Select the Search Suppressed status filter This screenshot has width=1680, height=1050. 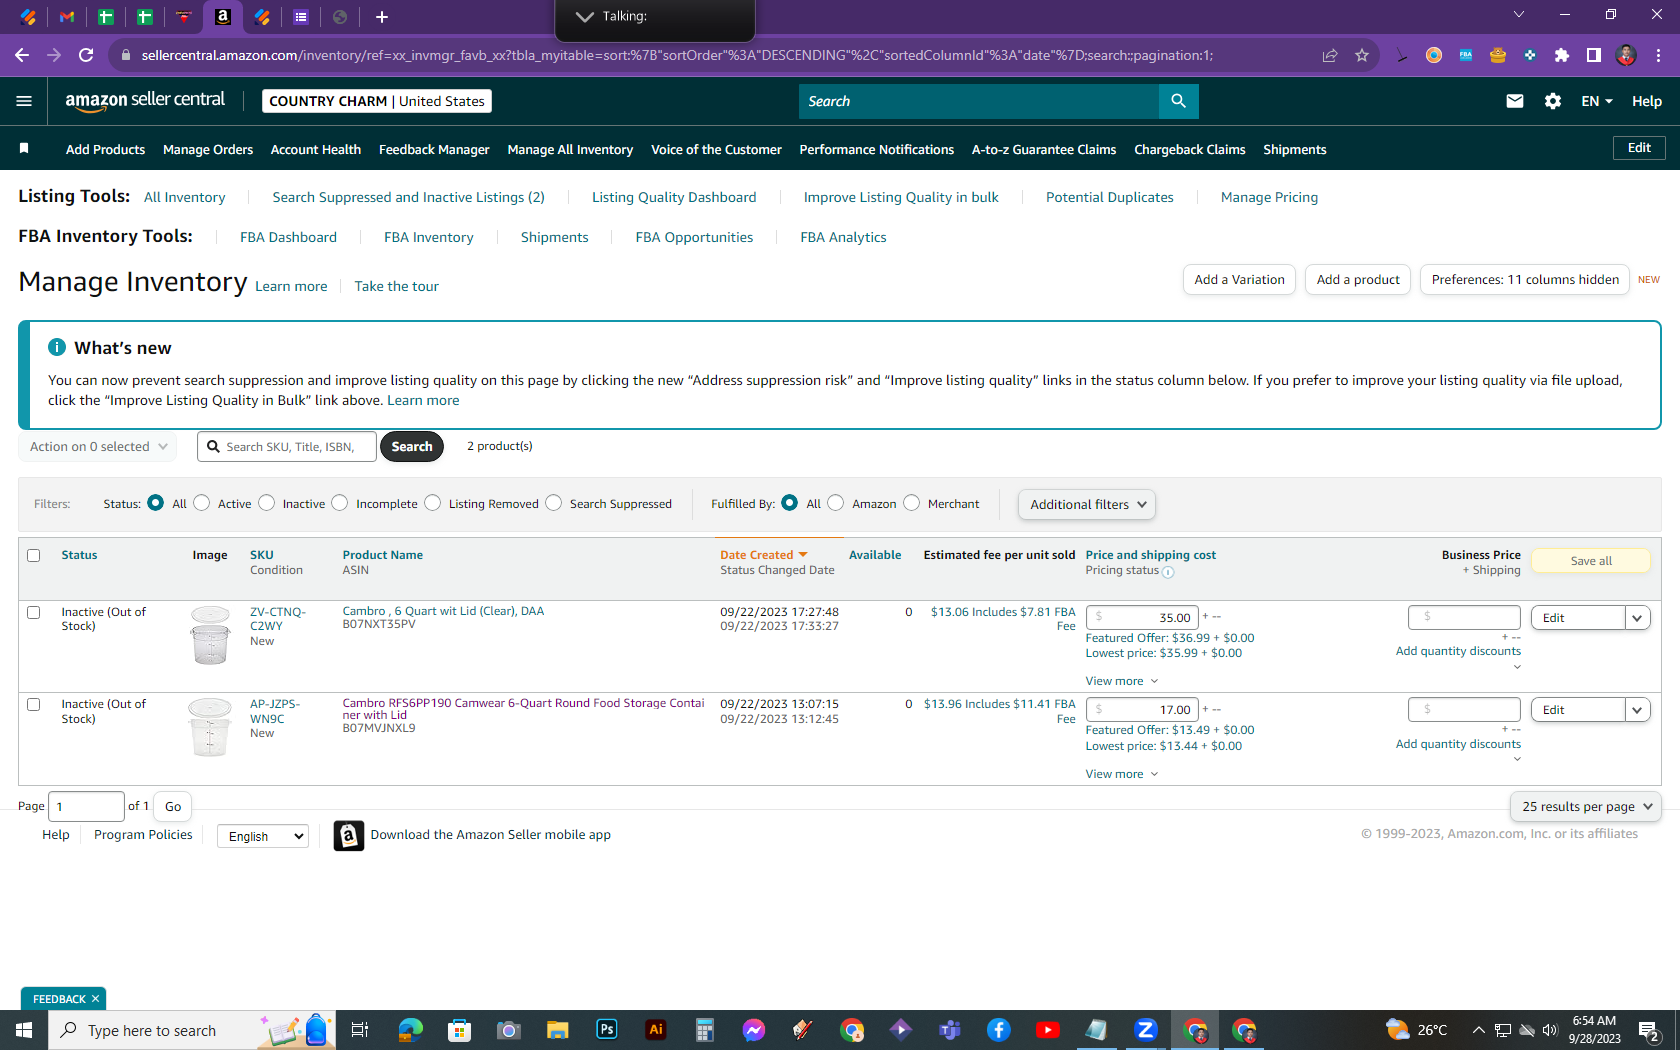click(554, 503)
